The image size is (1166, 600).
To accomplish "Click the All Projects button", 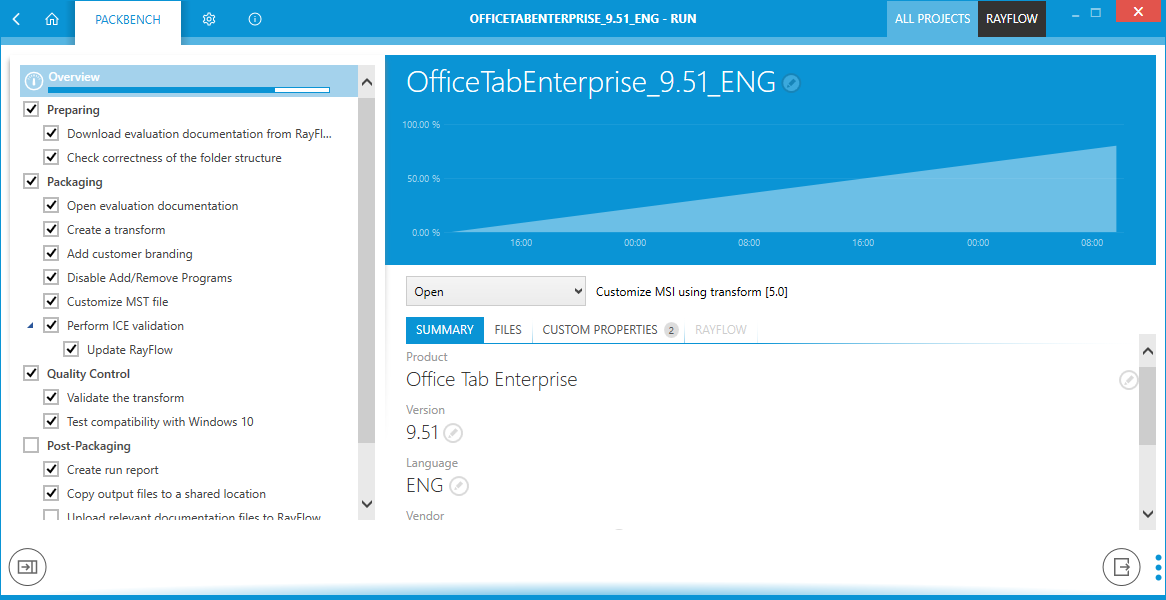I will (x=932, y=19).
